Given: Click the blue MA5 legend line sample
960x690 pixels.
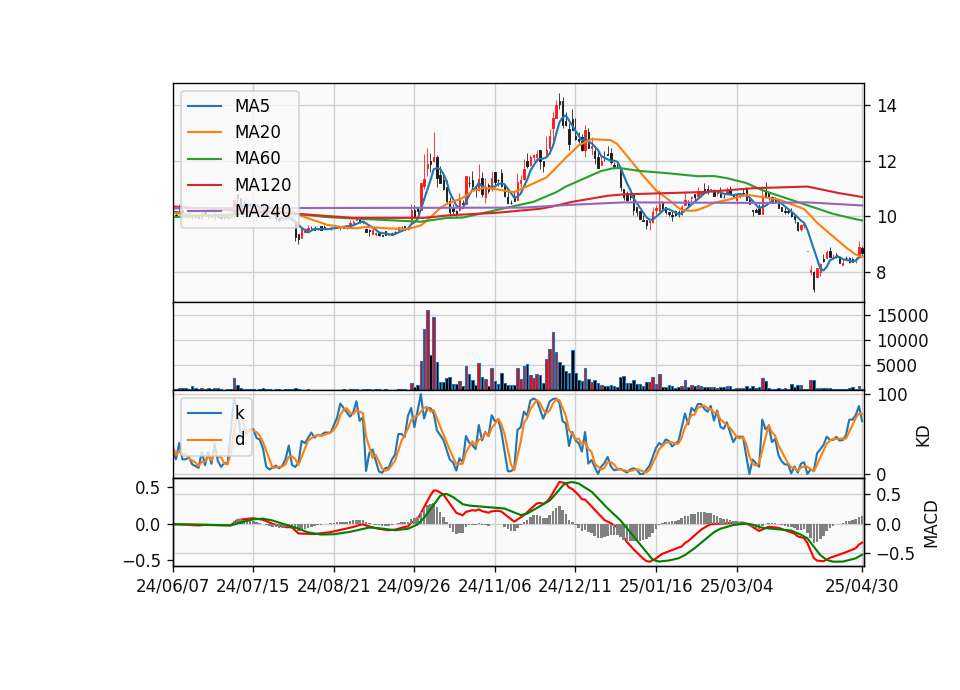Looking at the screenshot, I should coord(204,106).
